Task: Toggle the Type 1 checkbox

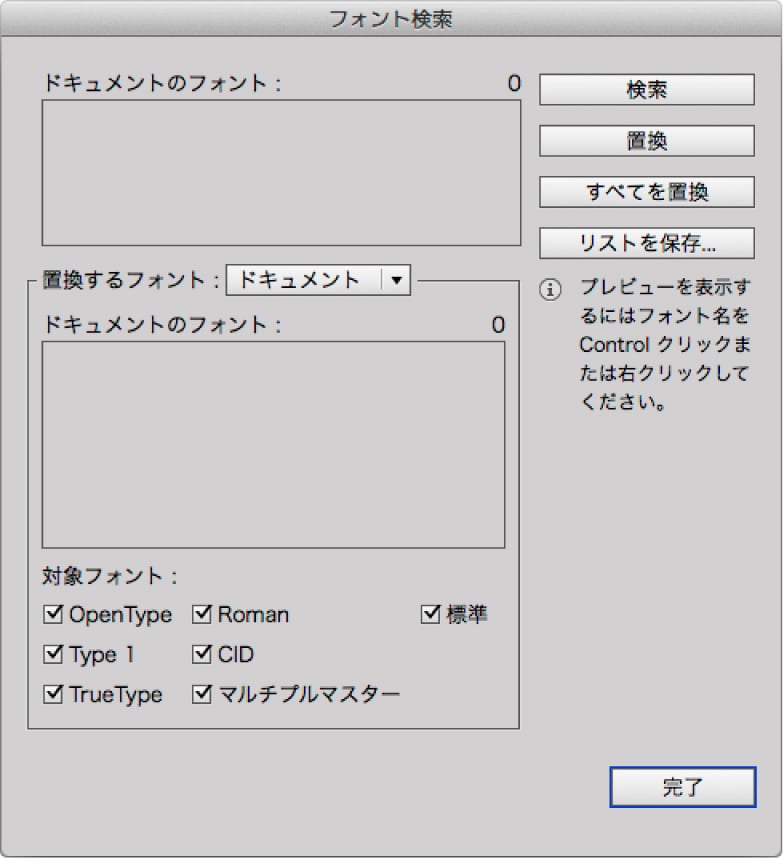Action: tap(53, 655)
